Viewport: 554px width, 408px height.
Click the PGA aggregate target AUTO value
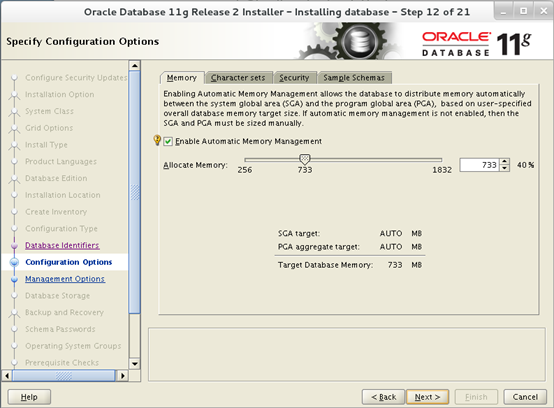point(391,247)
